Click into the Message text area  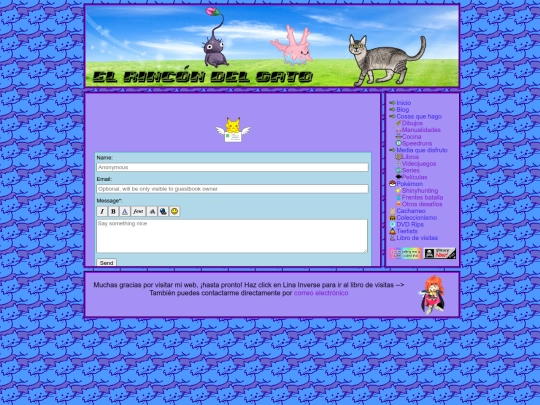pos(232,236)
